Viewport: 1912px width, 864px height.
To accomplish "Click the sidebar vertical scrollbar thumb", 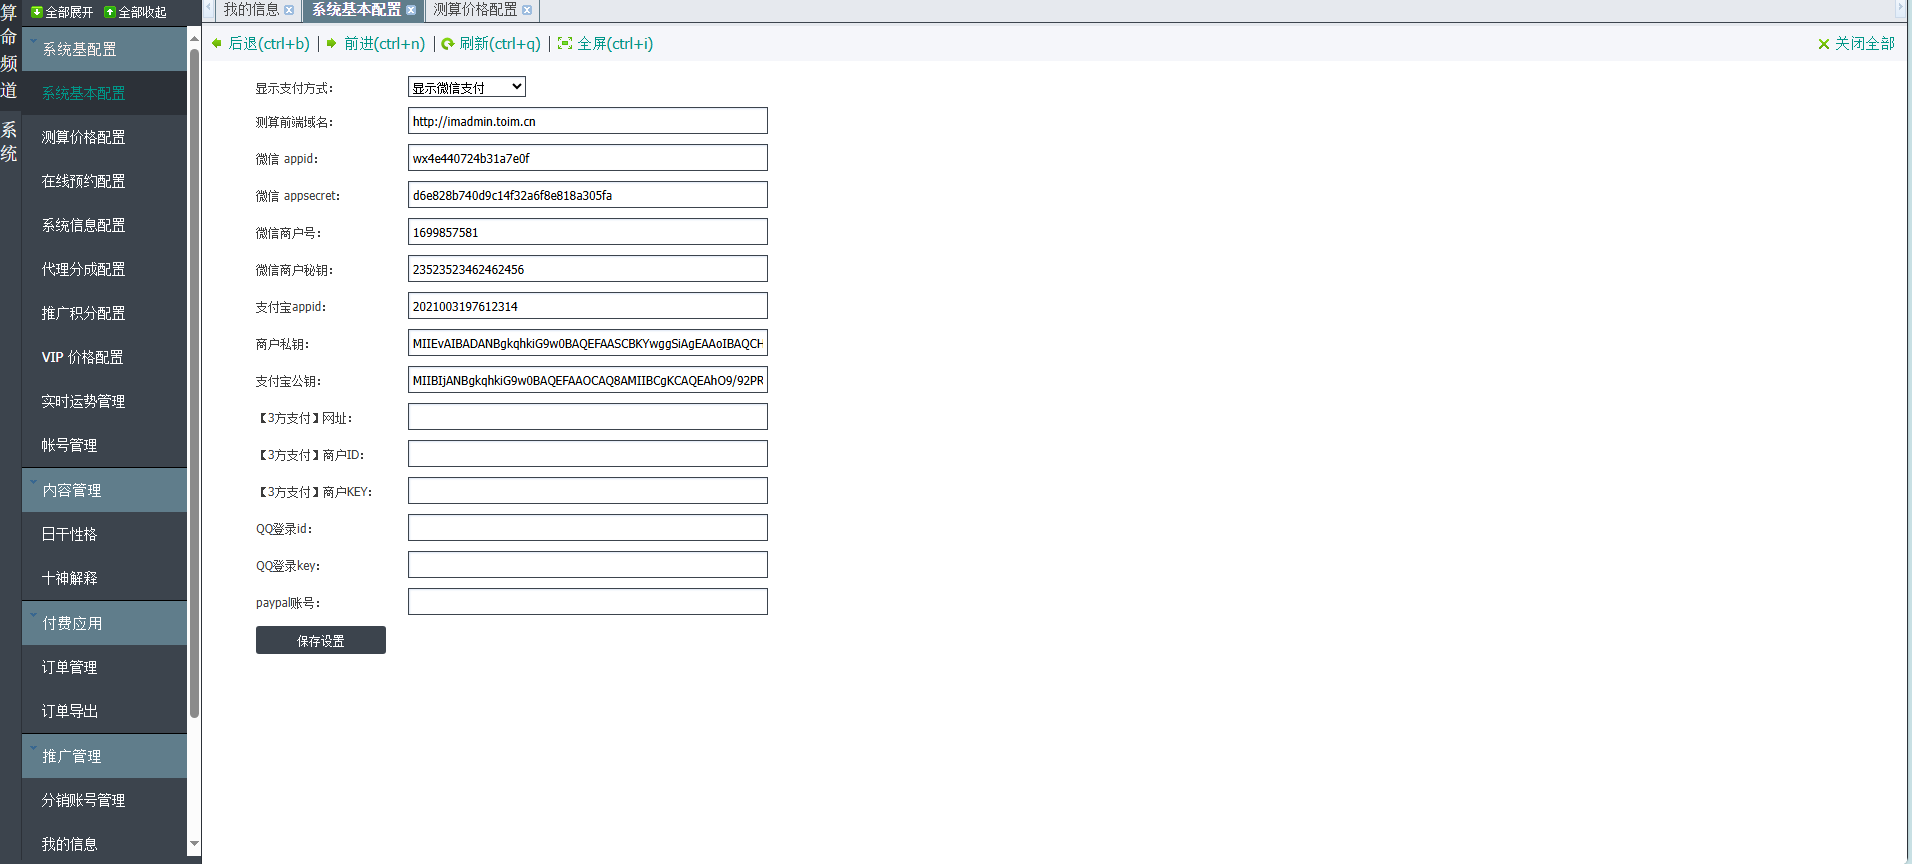I will [x=194, y=383].
